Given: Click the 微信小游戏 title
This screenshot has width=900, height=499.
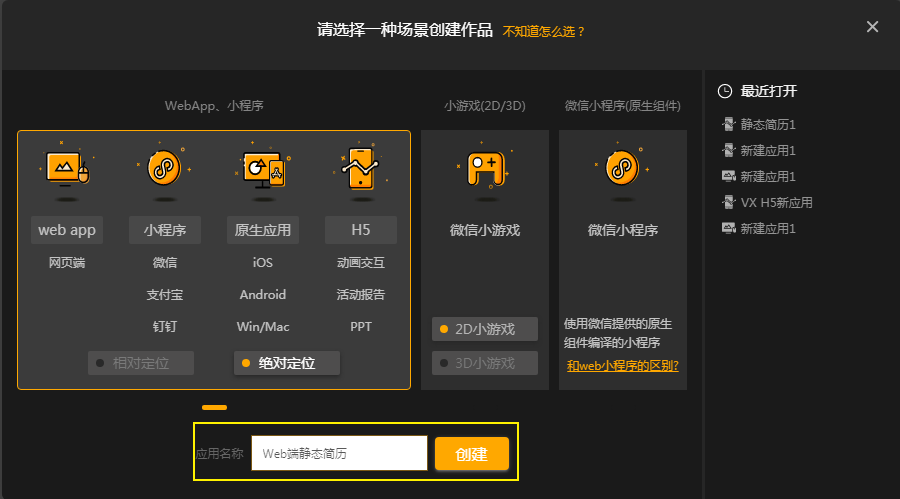Looking at the screenshot, I should (x=485, y=230).
